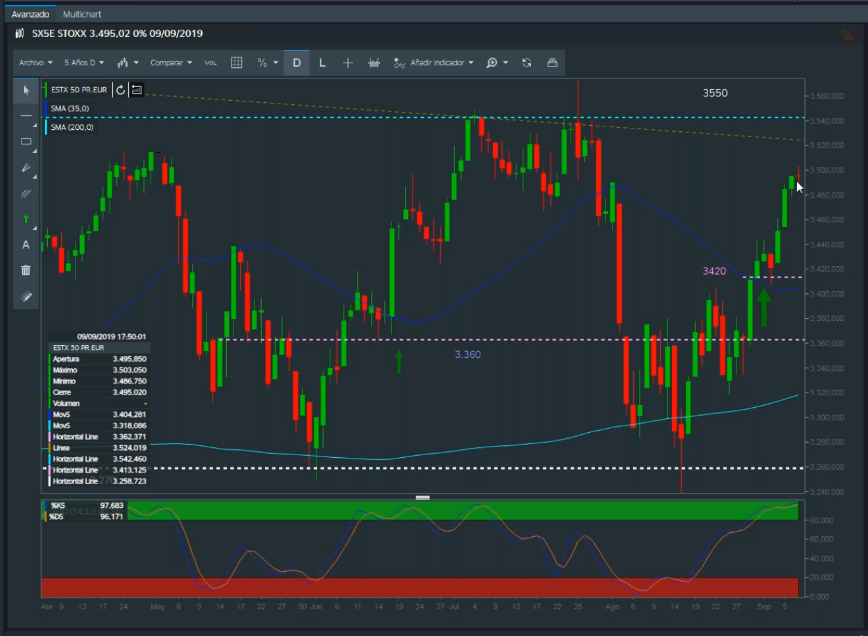
Task: Open the Archivo dropdown menu
Action: point(36,63)
